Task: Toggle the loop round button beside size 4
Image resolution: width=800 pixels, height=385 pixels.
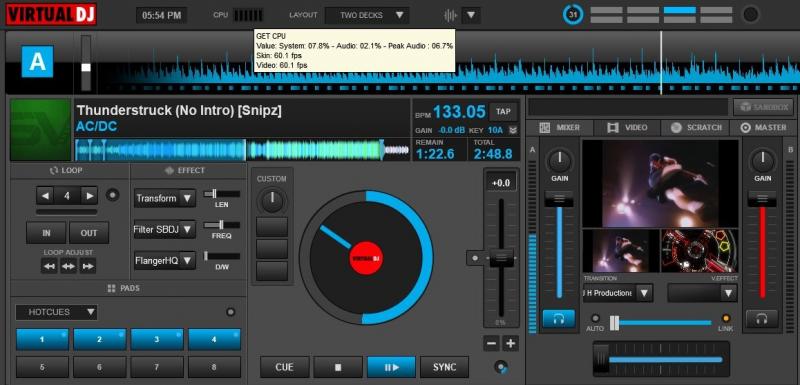Action: point(113,195)
